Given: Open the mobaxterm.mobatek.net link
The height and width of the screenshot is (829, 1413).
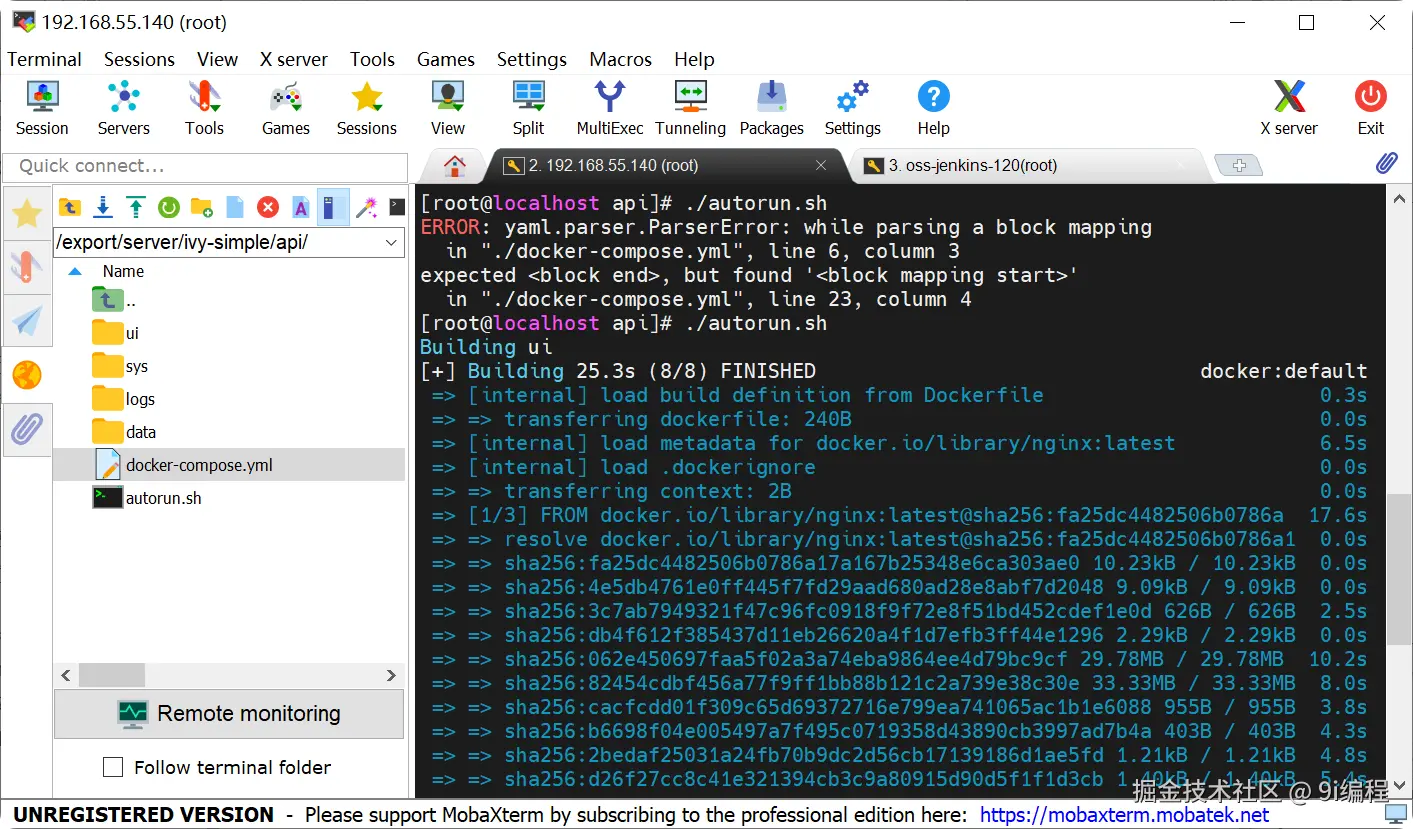Looking at the screenshot, I should point(1124,815).
